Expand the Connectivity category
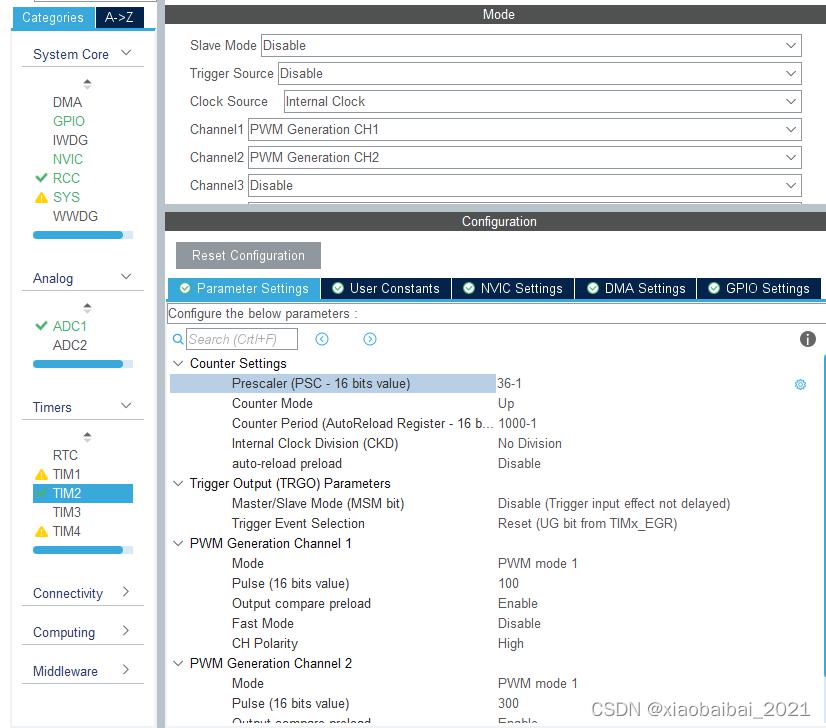Screen dimensions: 826x728 tap(82, 593)
